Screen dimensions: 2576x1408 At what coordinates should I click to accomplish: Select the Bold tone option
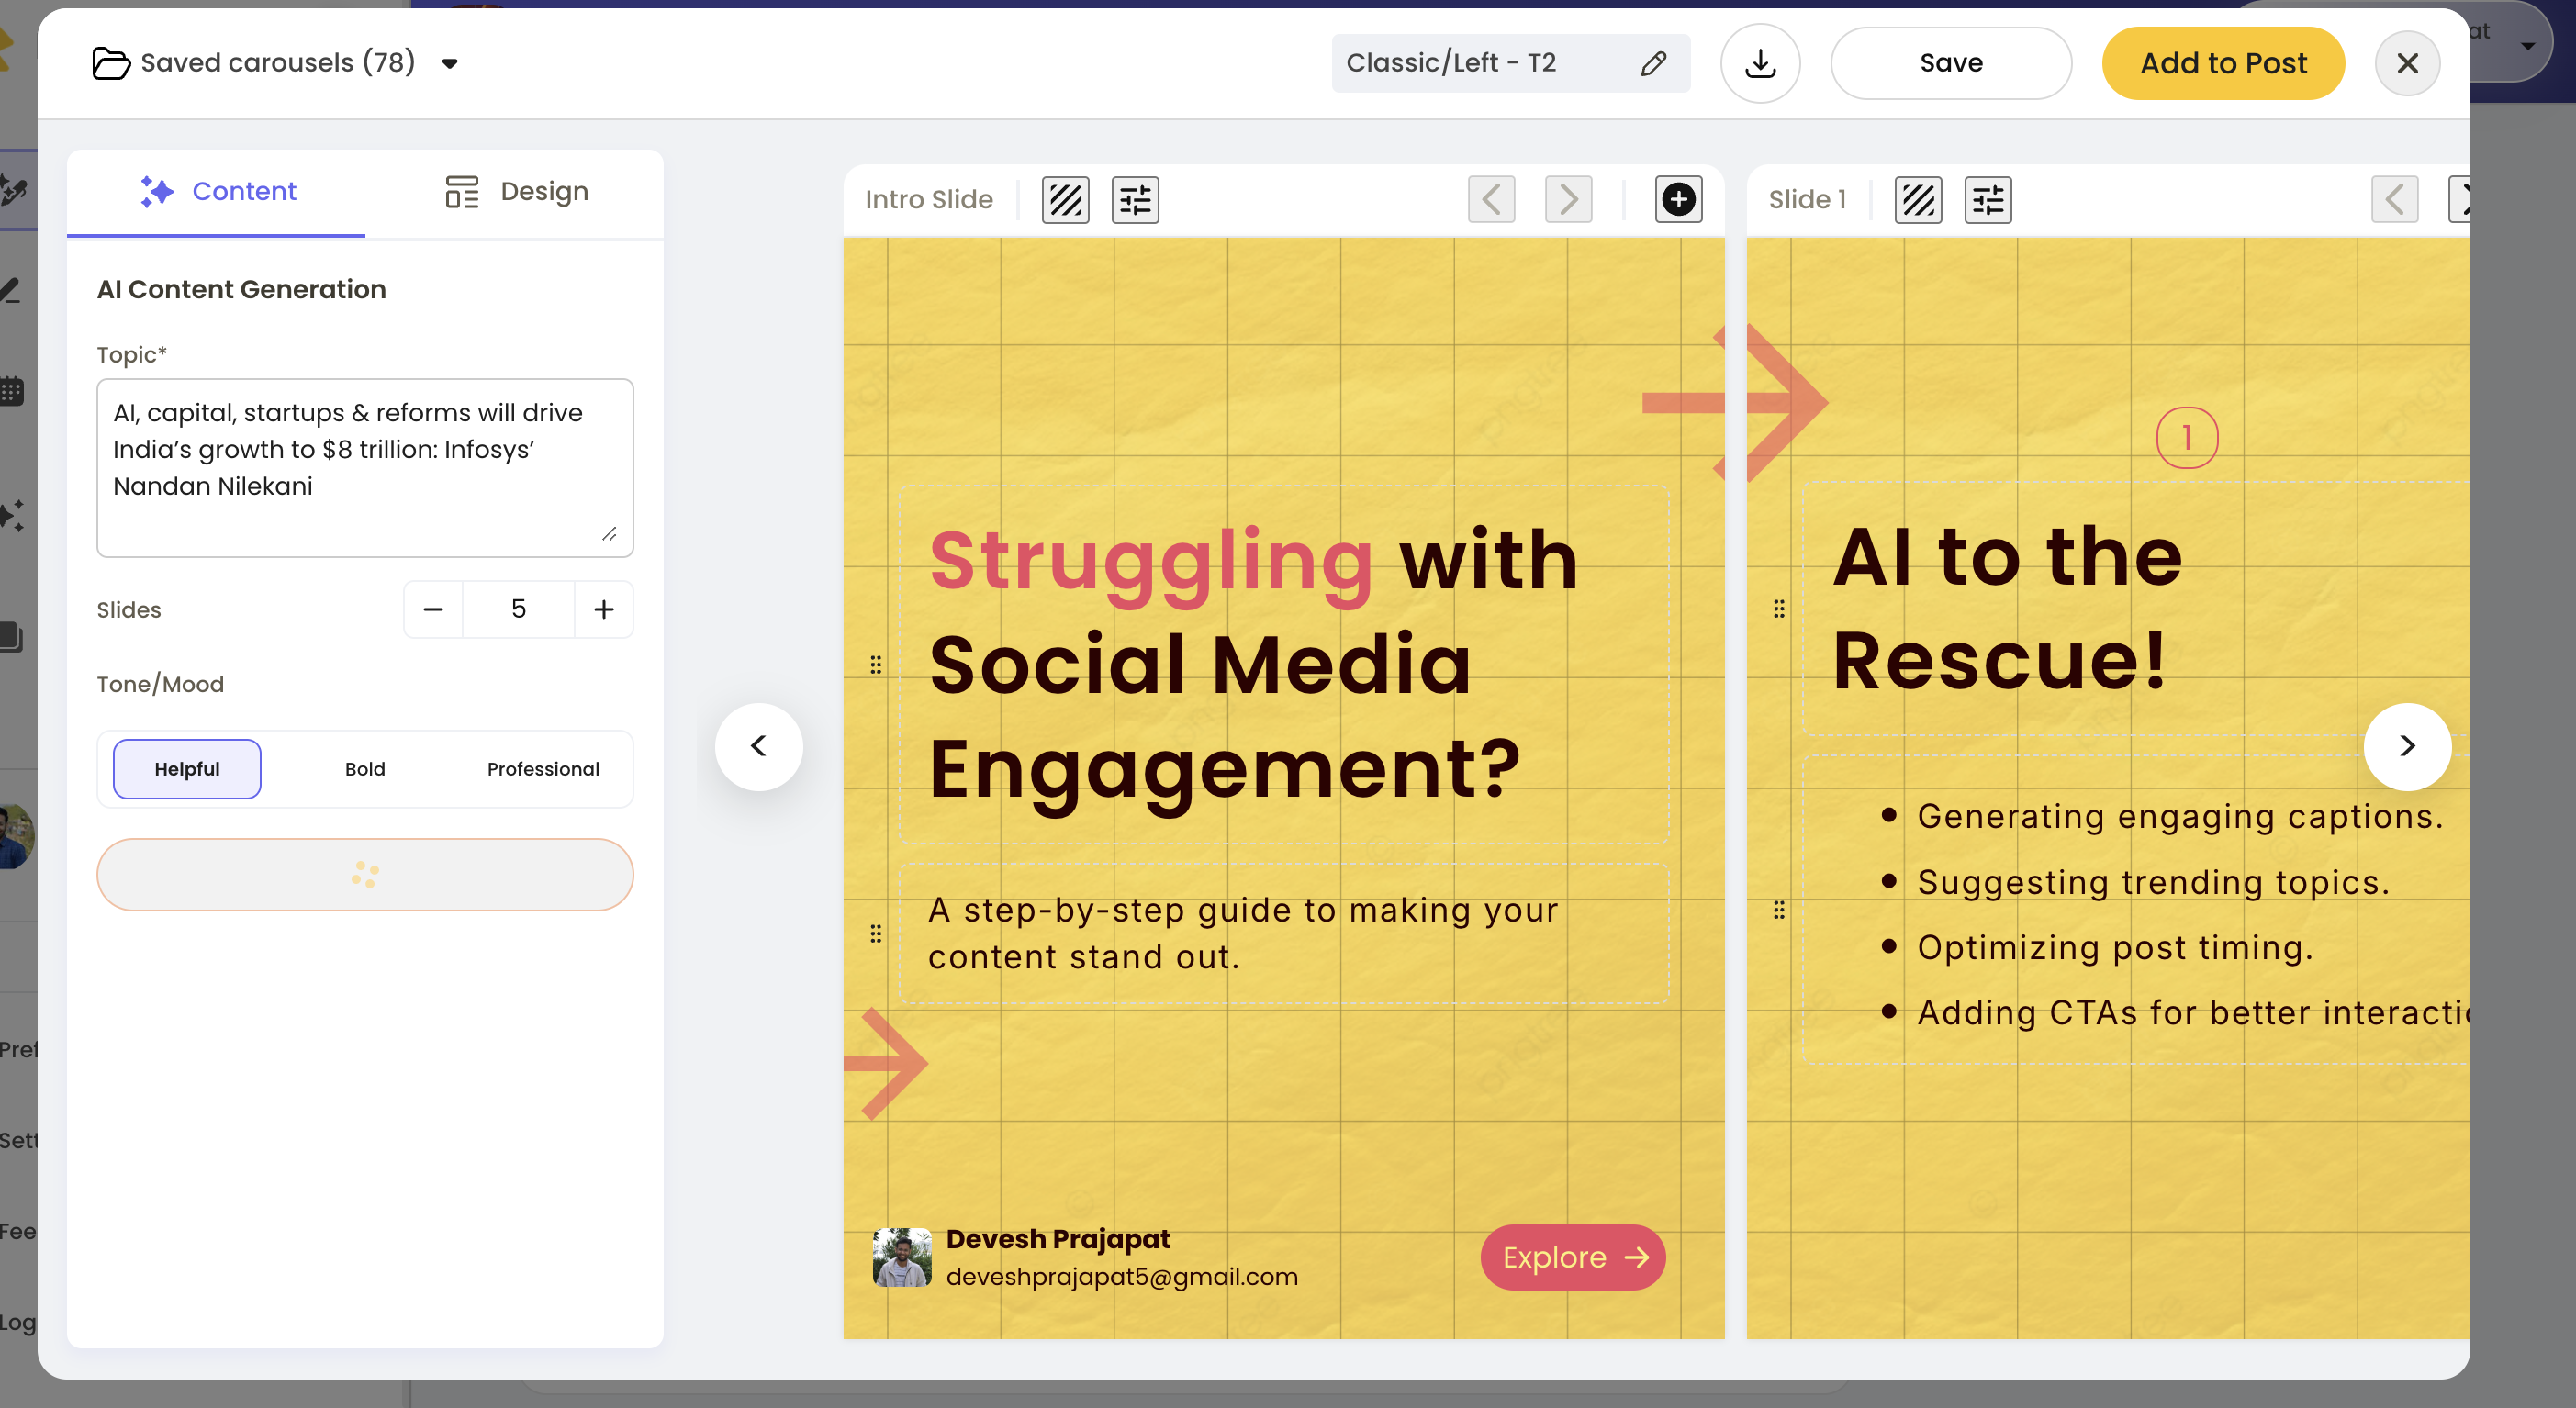pyautogui.click(x=365, y=768)
